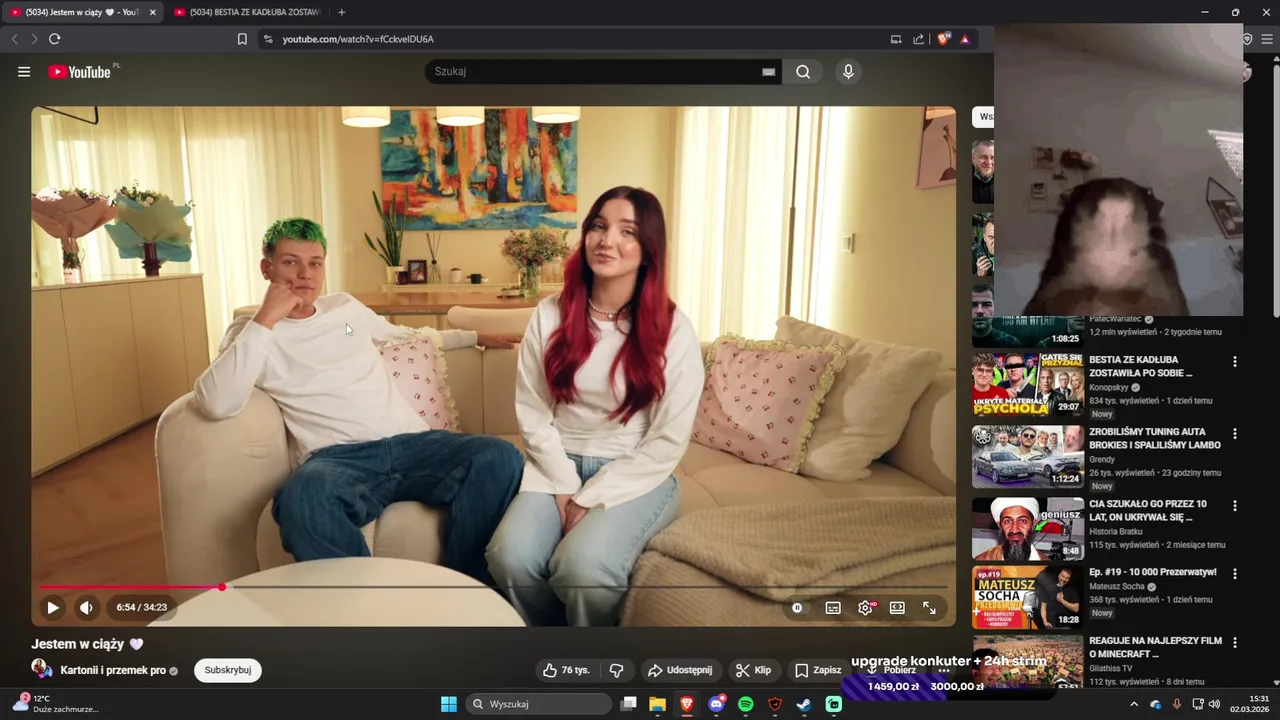Open options menu for Ep. #19 video
The height and width of the screenshot is (720, 1280).
click(x=1235, y=574)
